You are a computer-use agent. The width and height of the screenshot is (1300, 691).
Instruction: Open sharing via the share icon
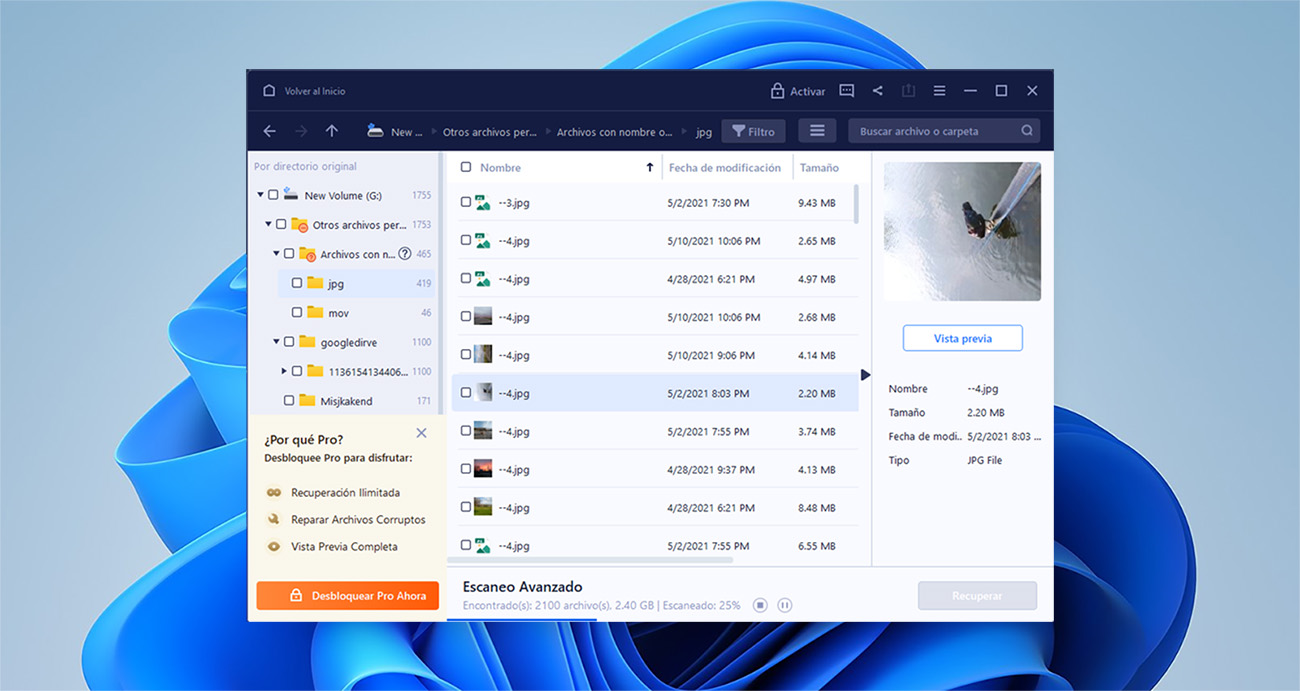tap(878, 90)
